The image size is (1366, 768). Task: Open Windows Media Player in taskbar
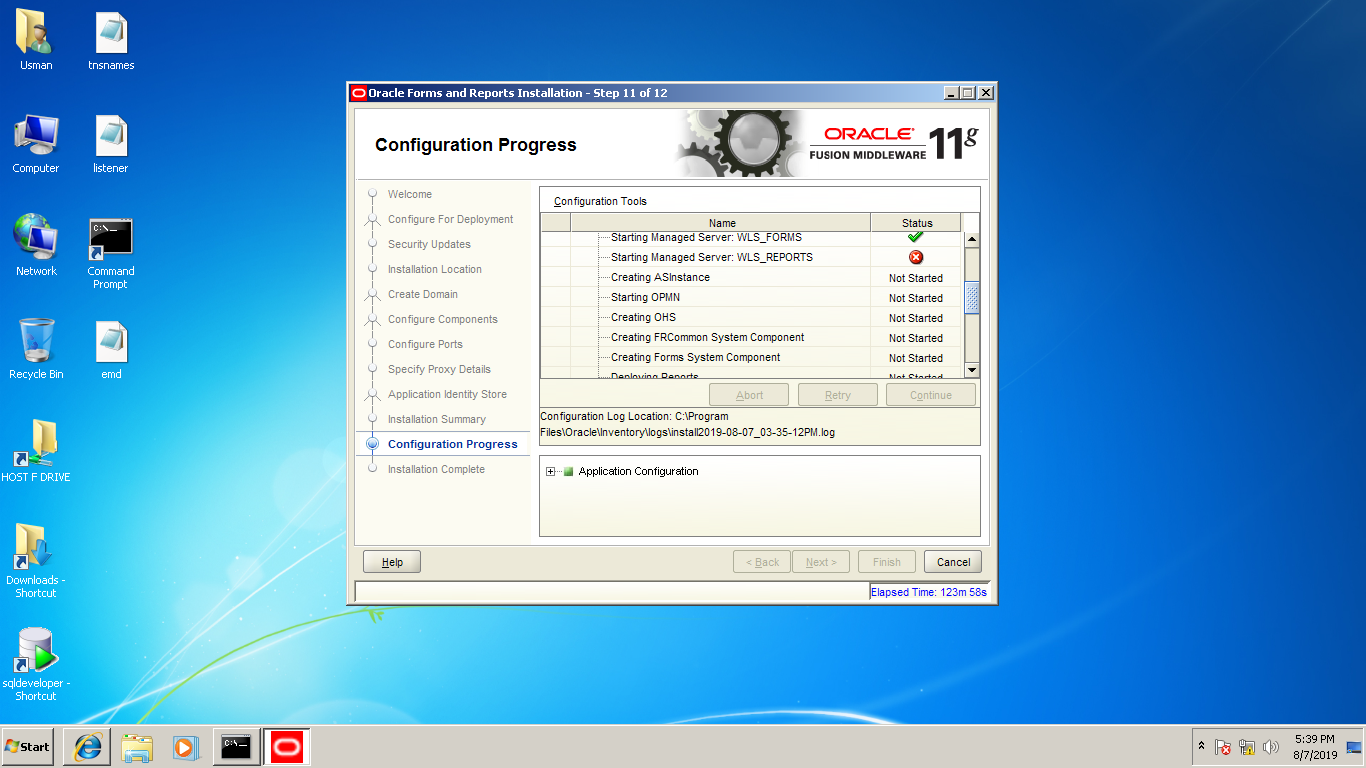coord(185,746)
